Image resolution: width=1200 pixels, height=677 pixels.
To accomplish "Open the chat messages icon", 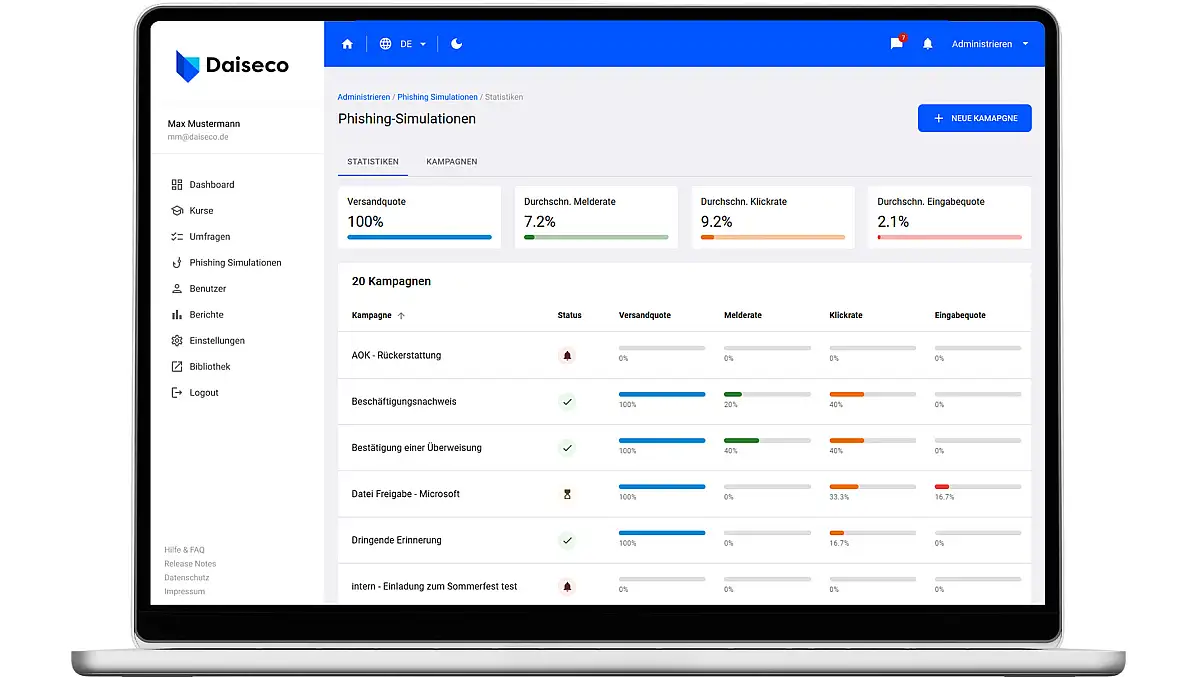I will pos(896,44).
